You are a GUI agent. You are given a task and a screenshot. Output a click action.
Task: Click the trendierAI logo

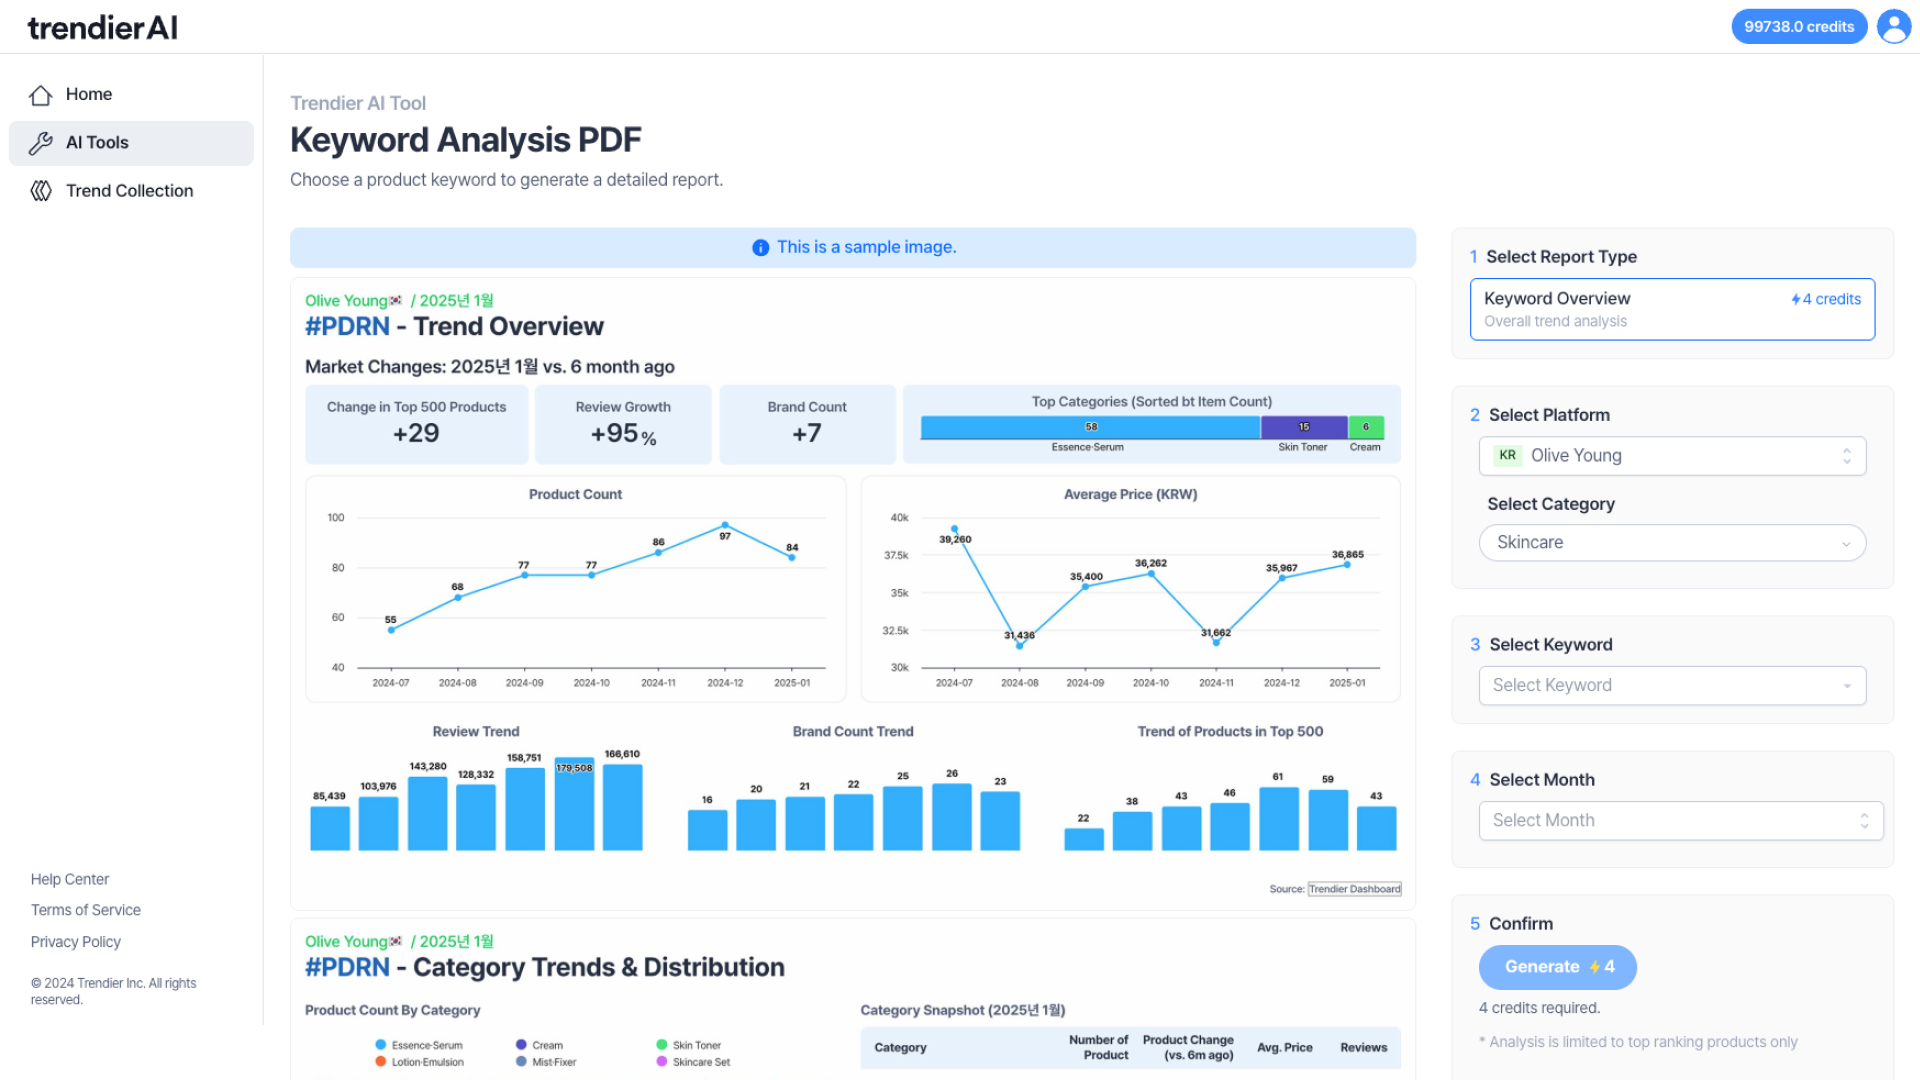coord(102,28)
